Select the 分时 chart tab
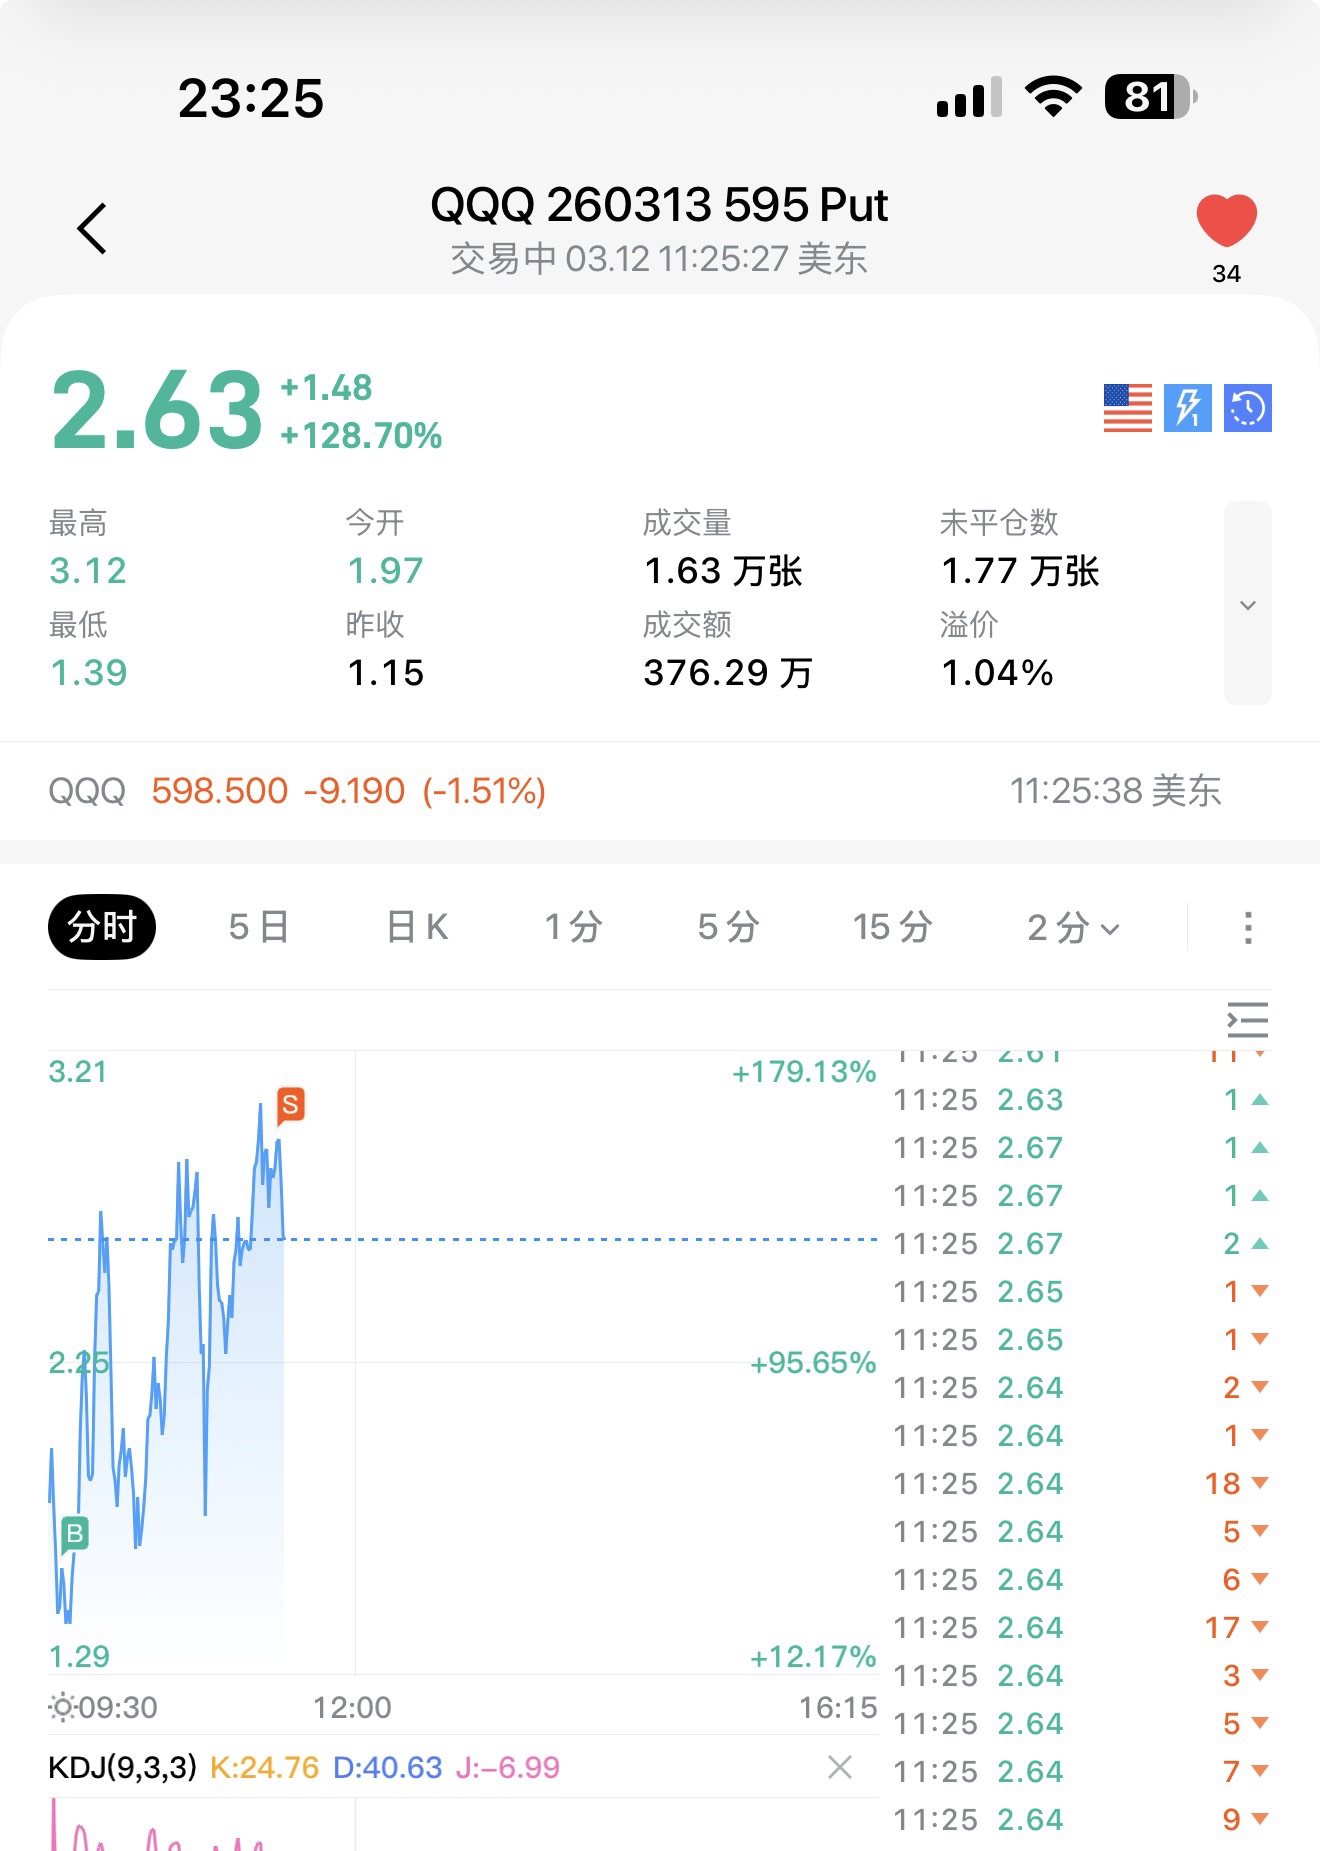This screenshot has height=1851, width=1320. point(101,927)
